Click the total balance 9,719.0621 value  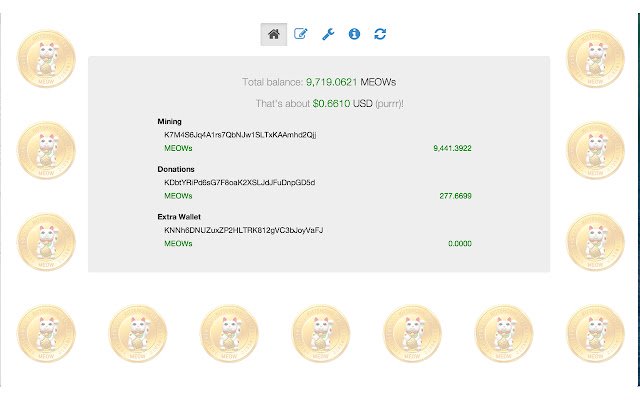click(x=331, y=82)
